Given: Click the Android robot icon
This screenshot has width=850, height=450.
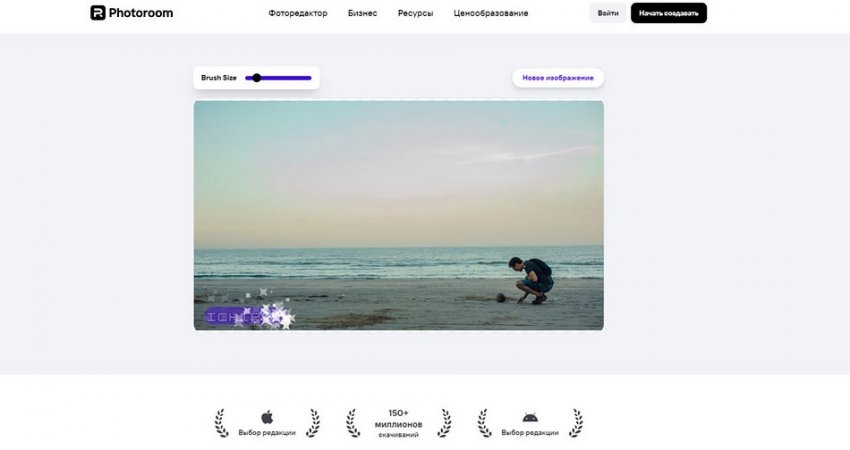Looking at the screenshot, I should click(530, 417).
